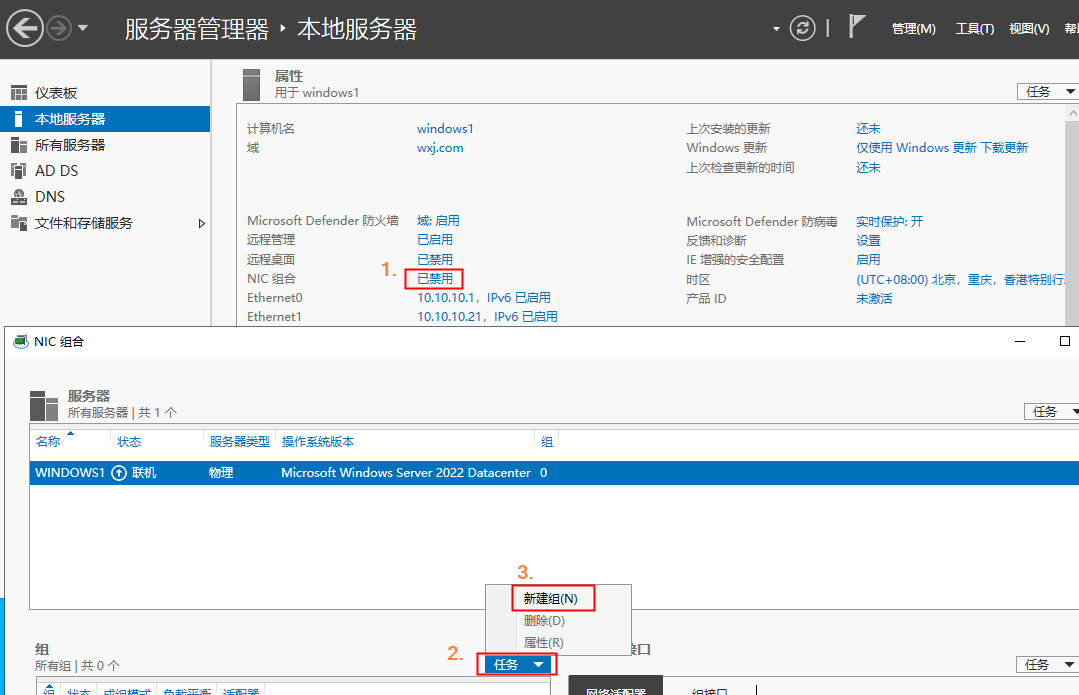
Task: Open the notifications flag icon
Action: pos(857,27)
